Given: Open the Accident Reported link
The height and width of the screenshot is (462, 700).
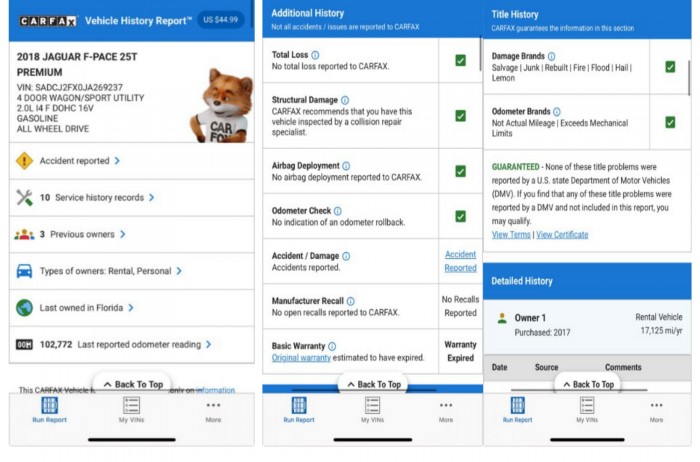Looking at the screenshot, I should tap(460, 261).
